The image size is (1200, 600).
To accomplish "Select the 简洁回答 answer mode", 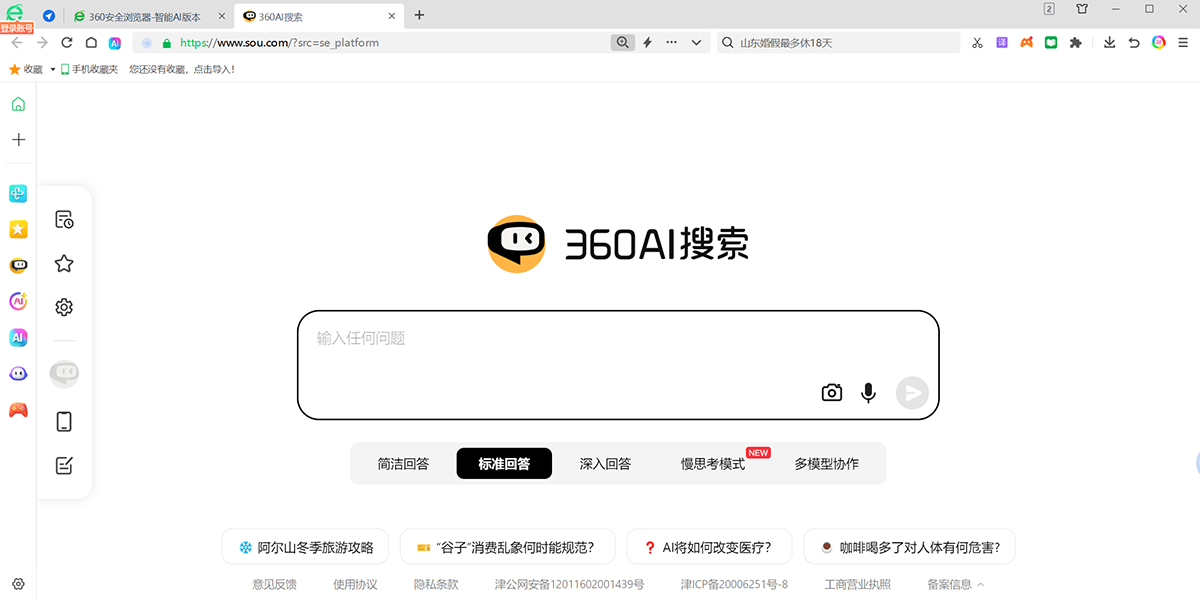I will [x=404, y=463].
